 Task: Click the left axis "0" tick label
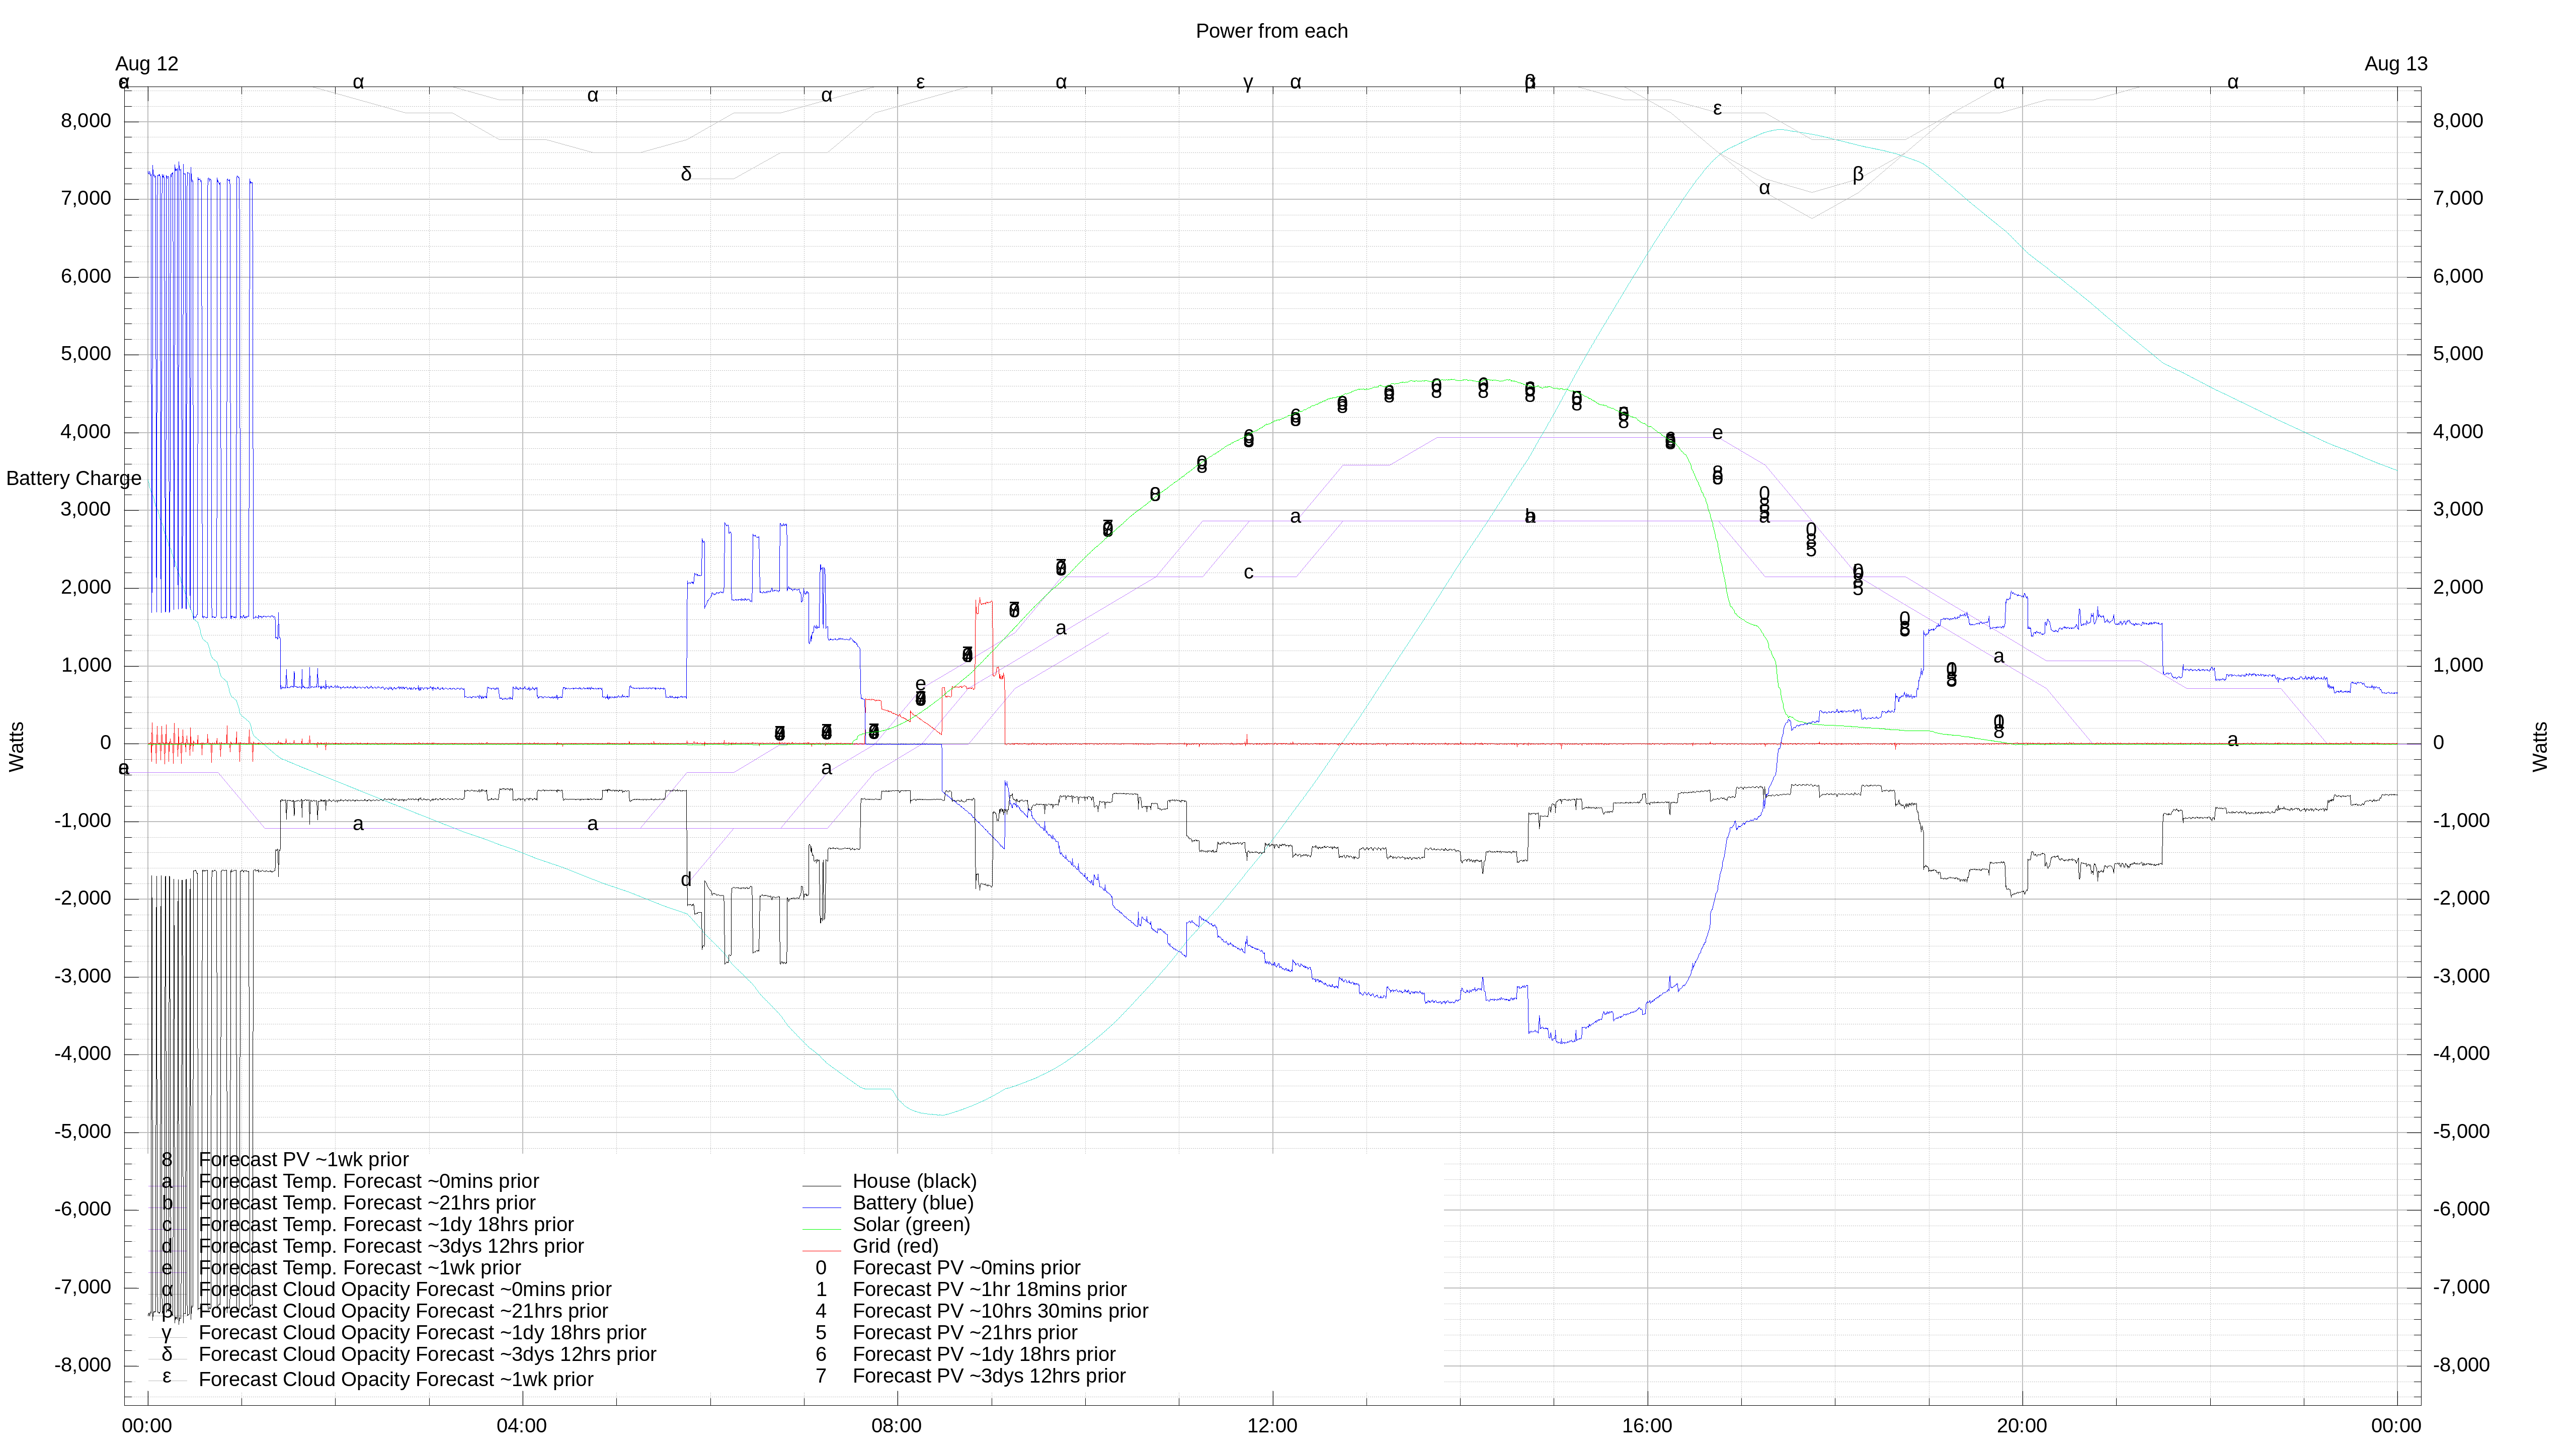[105, 743]
